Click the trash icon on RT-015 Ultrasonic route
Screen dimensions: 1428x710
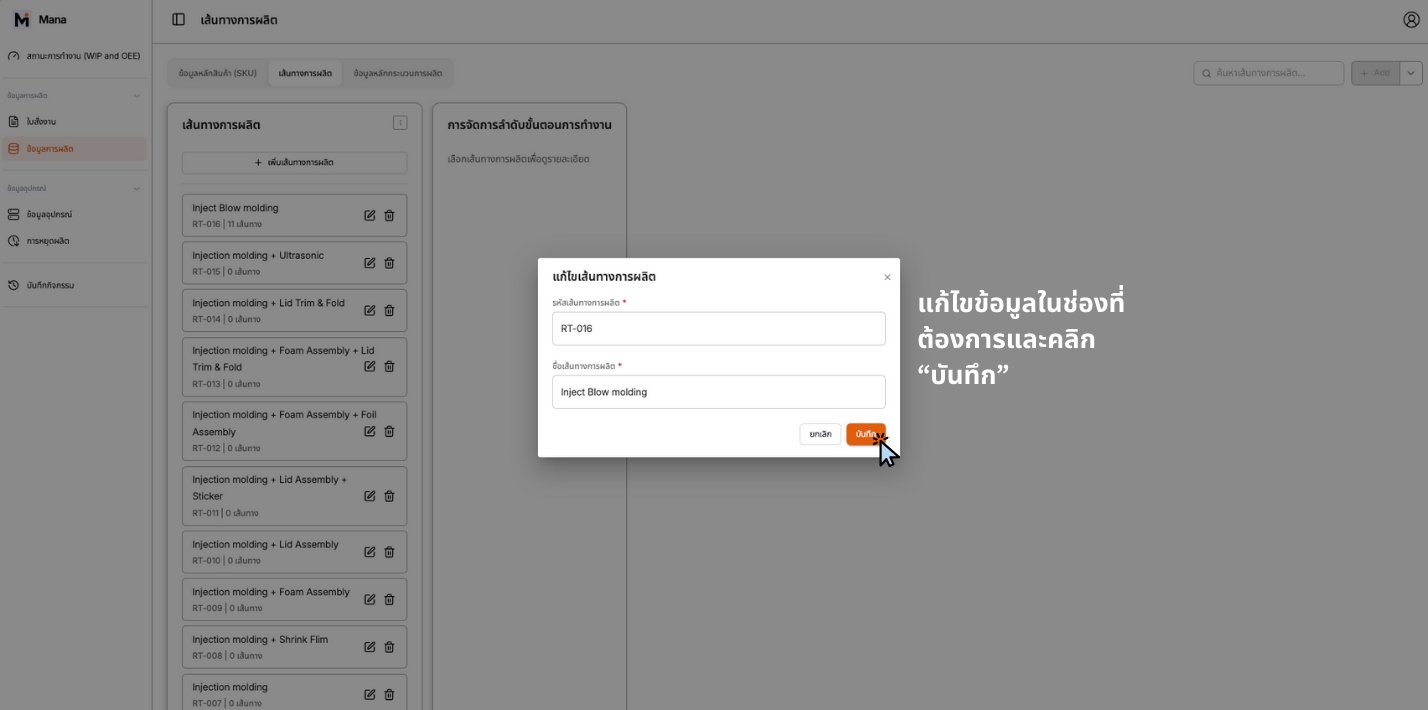(389, 263)
